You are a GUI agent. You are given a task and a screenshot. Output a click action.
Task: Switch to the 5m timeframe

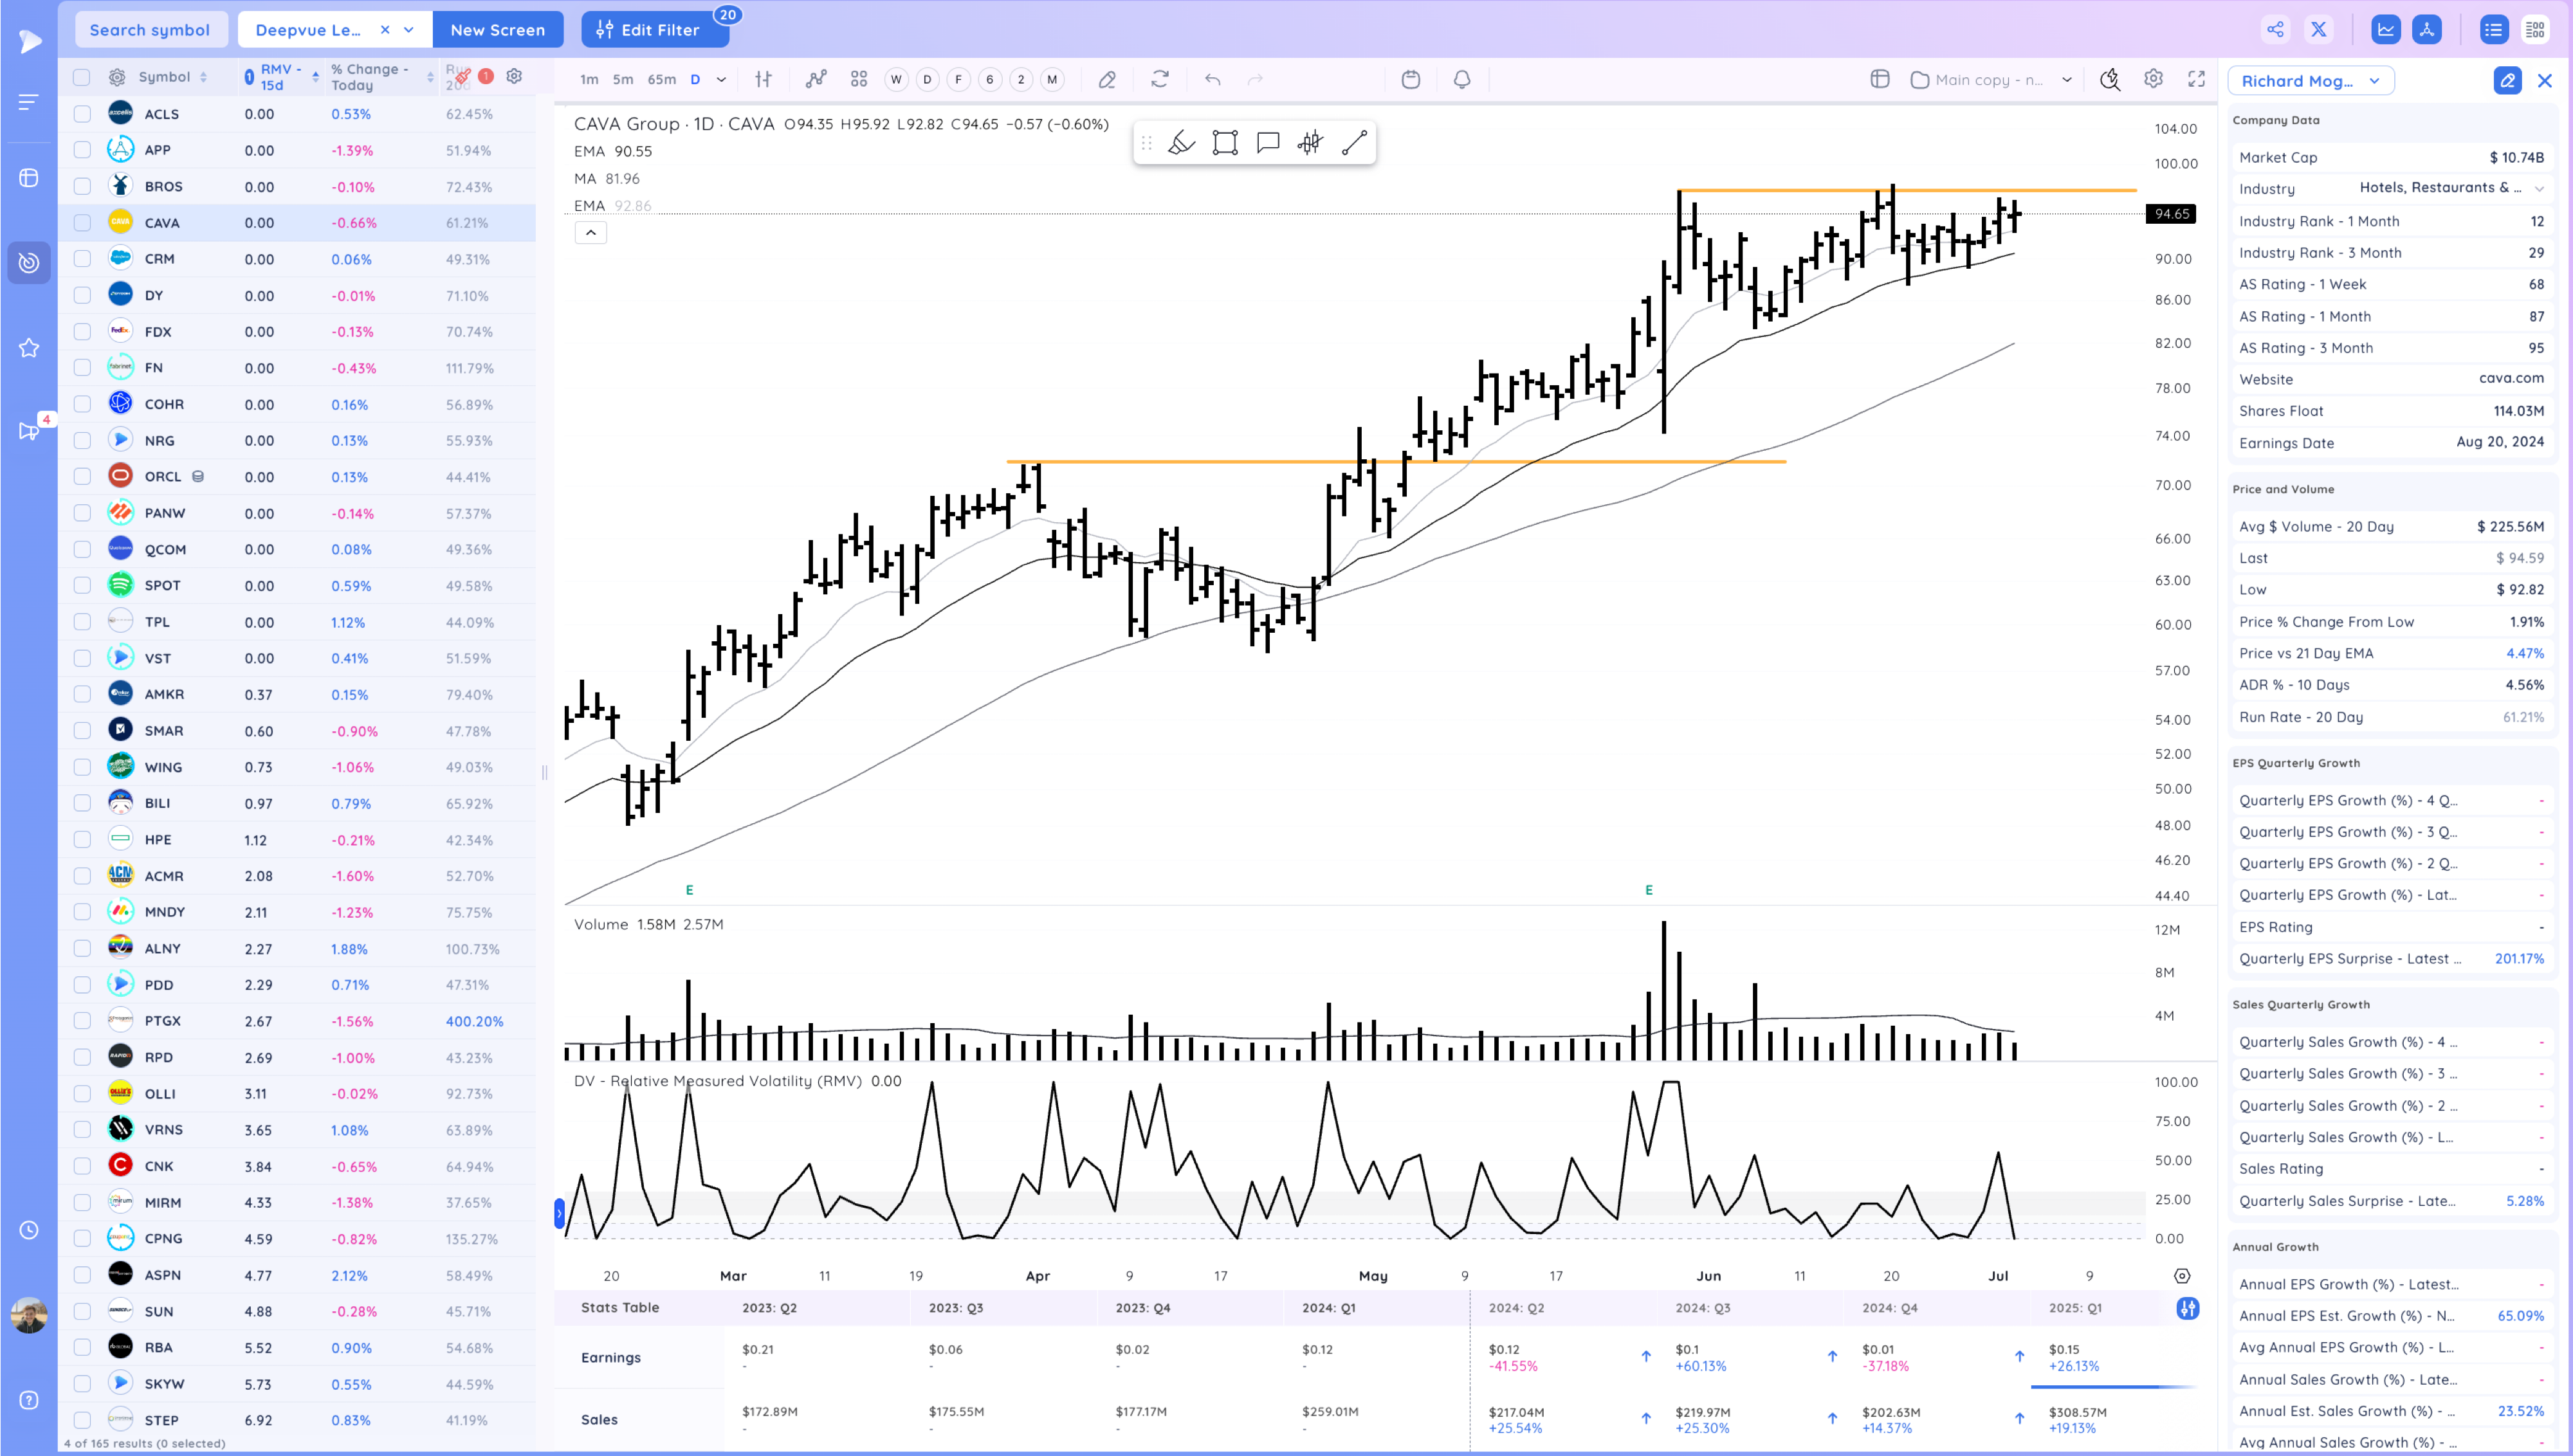622,79
